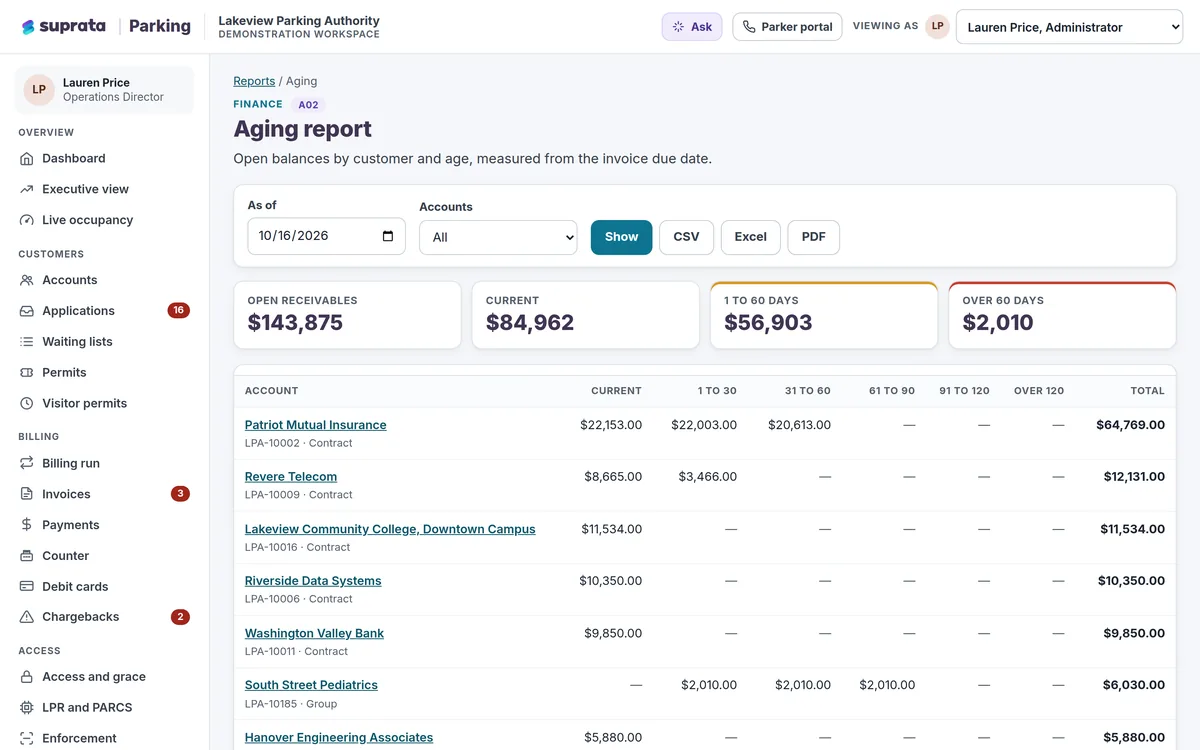Click the A02 report code tag
1200x750 pixels.
point(308,104)
